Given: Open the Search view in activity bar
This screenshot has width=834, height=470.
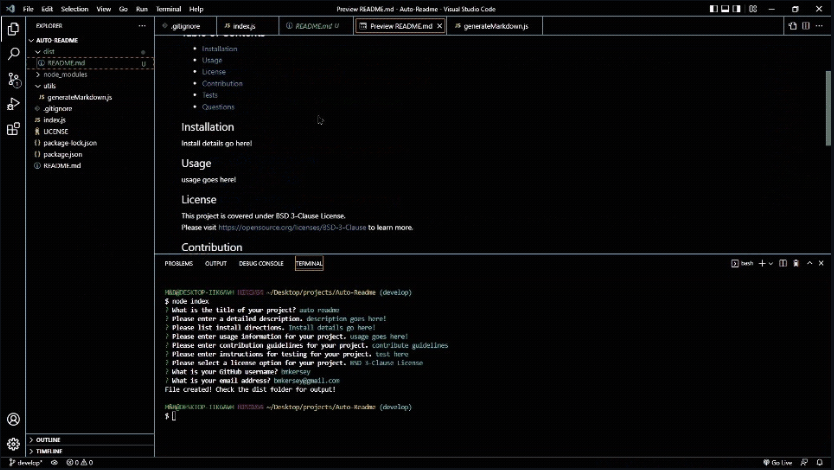Looking at the screenshot, I should tap(13, 54).
